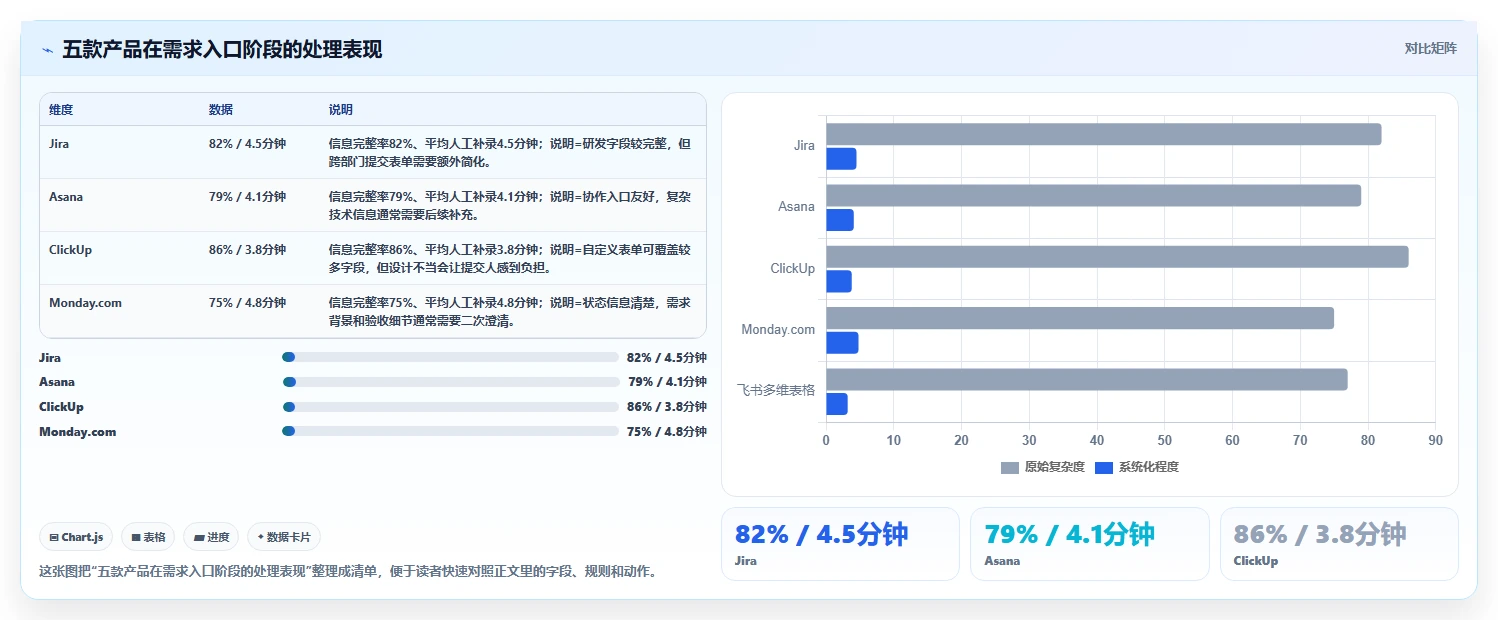Click the ClickUp label in the progress list
The image size is (1498, 620).
pos(61,407)
